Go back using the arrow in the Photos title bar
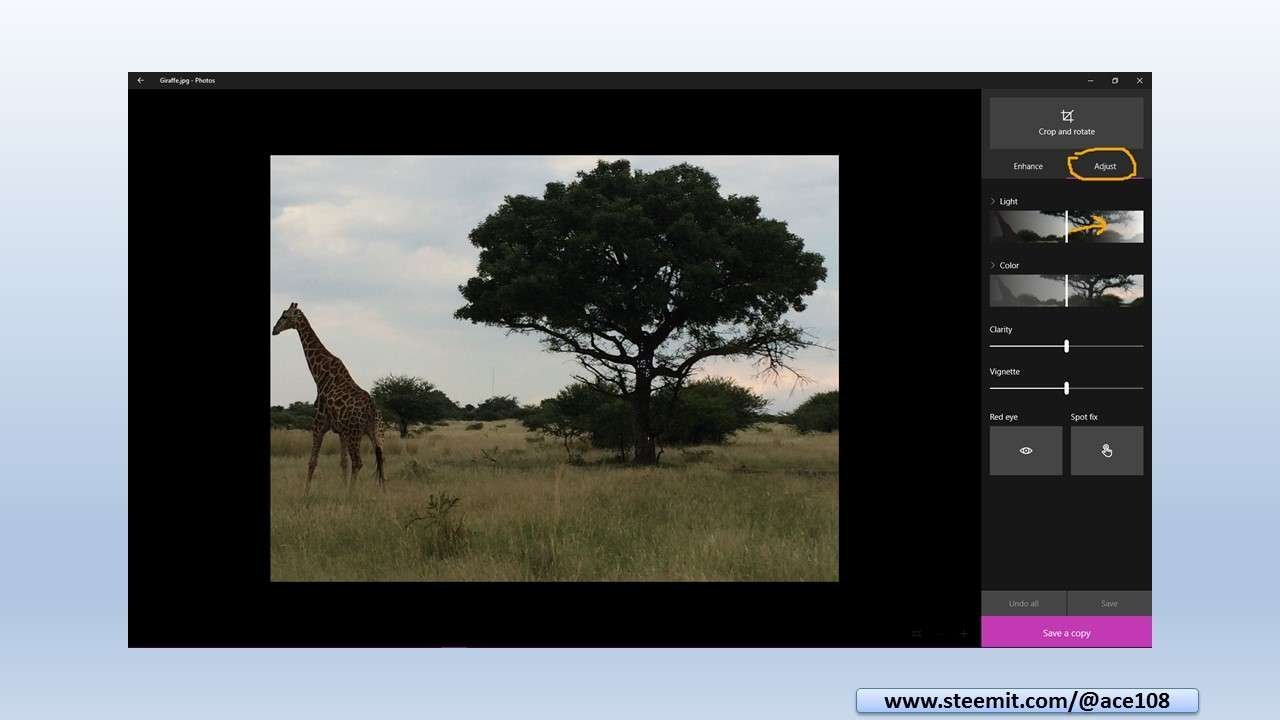 (x=140, y=80)
